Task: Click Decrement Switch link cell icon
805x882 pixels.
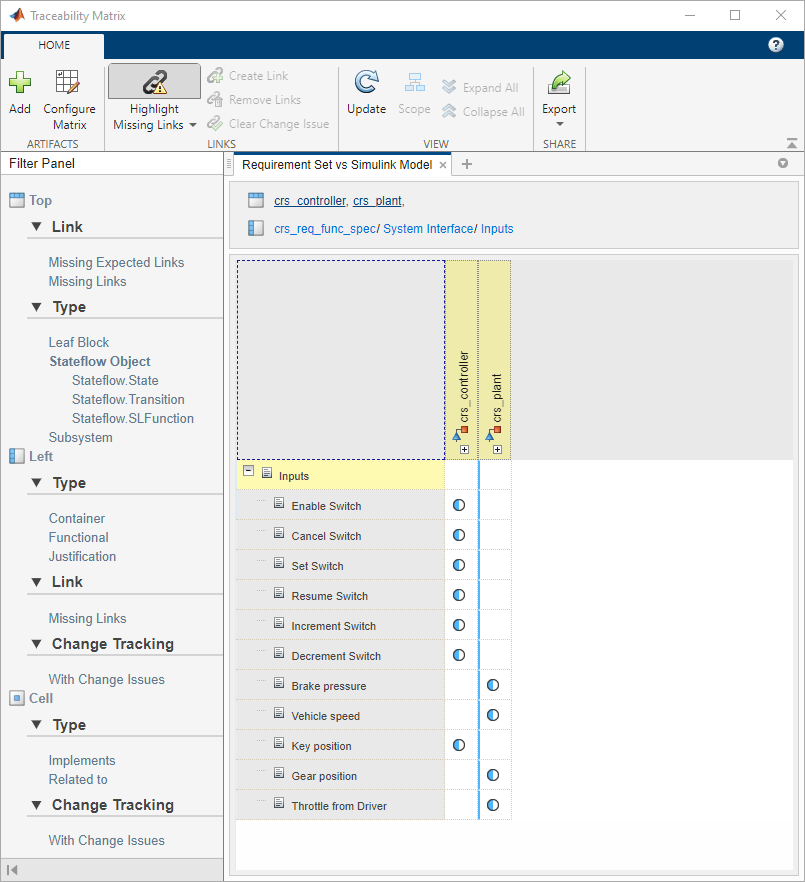Action: [459, 655]
